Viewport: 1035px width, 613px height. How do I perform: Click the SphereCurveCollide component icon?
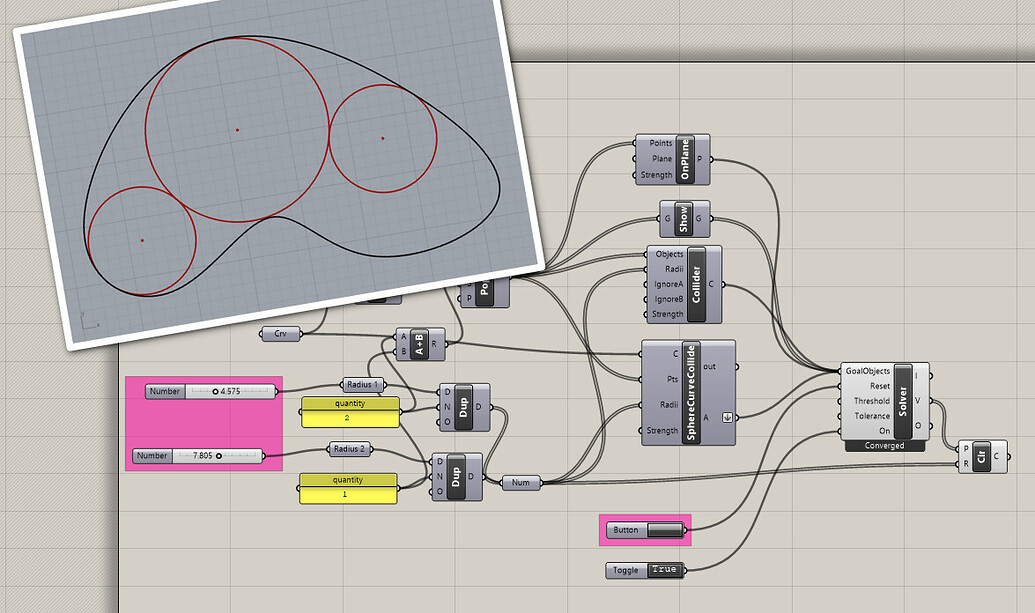coord(690,391)
